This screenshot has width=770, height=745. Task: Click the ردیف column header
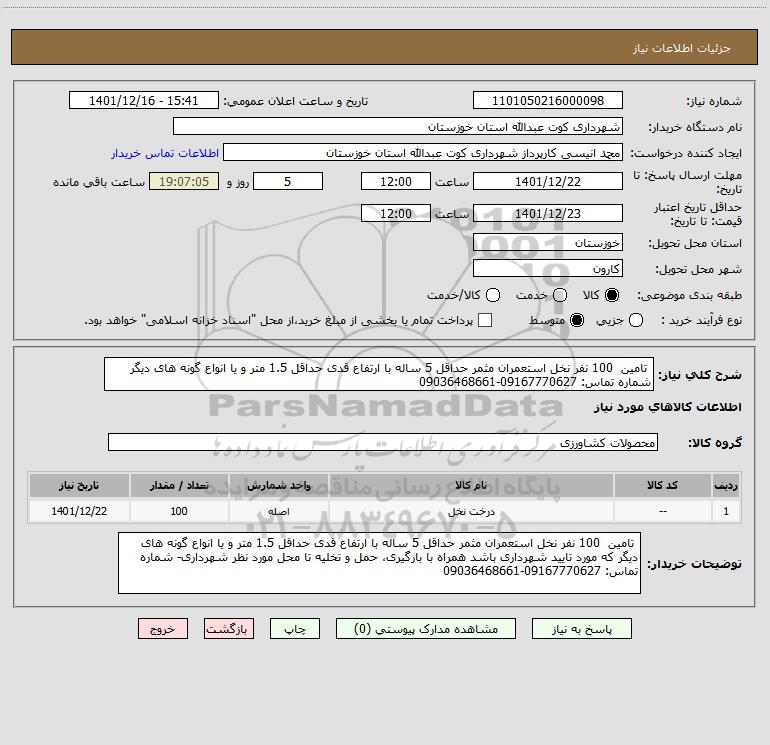coord(726,486)
